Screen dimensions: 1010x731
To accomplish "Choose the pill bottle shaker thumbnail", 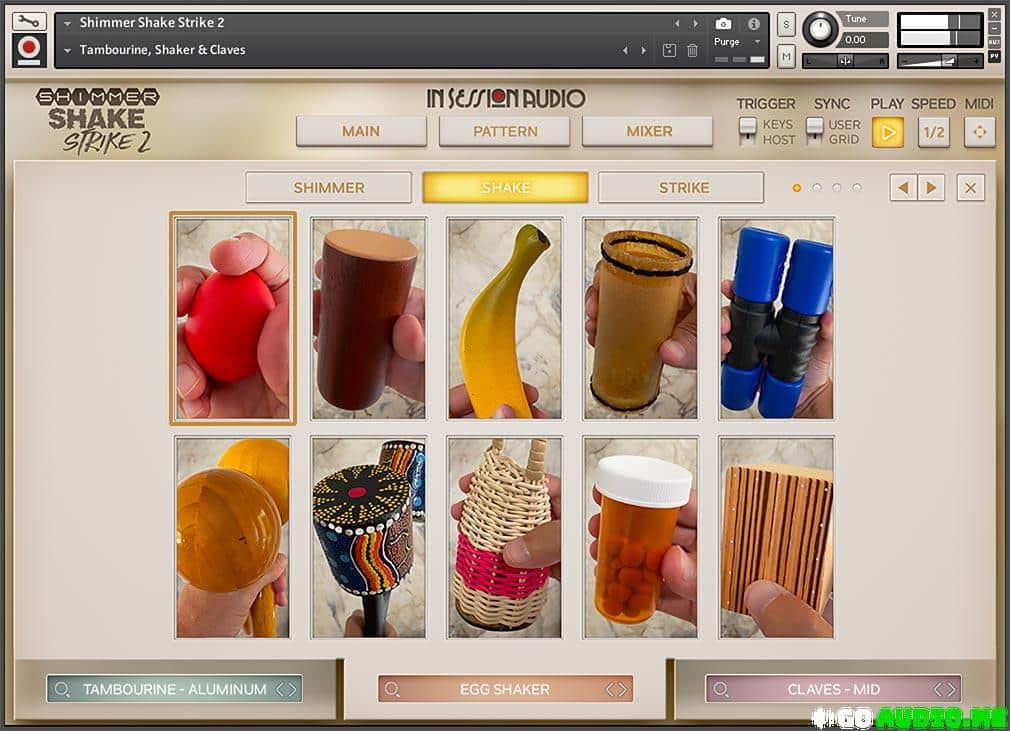I will pyautogui.click(x=641, y=538).
